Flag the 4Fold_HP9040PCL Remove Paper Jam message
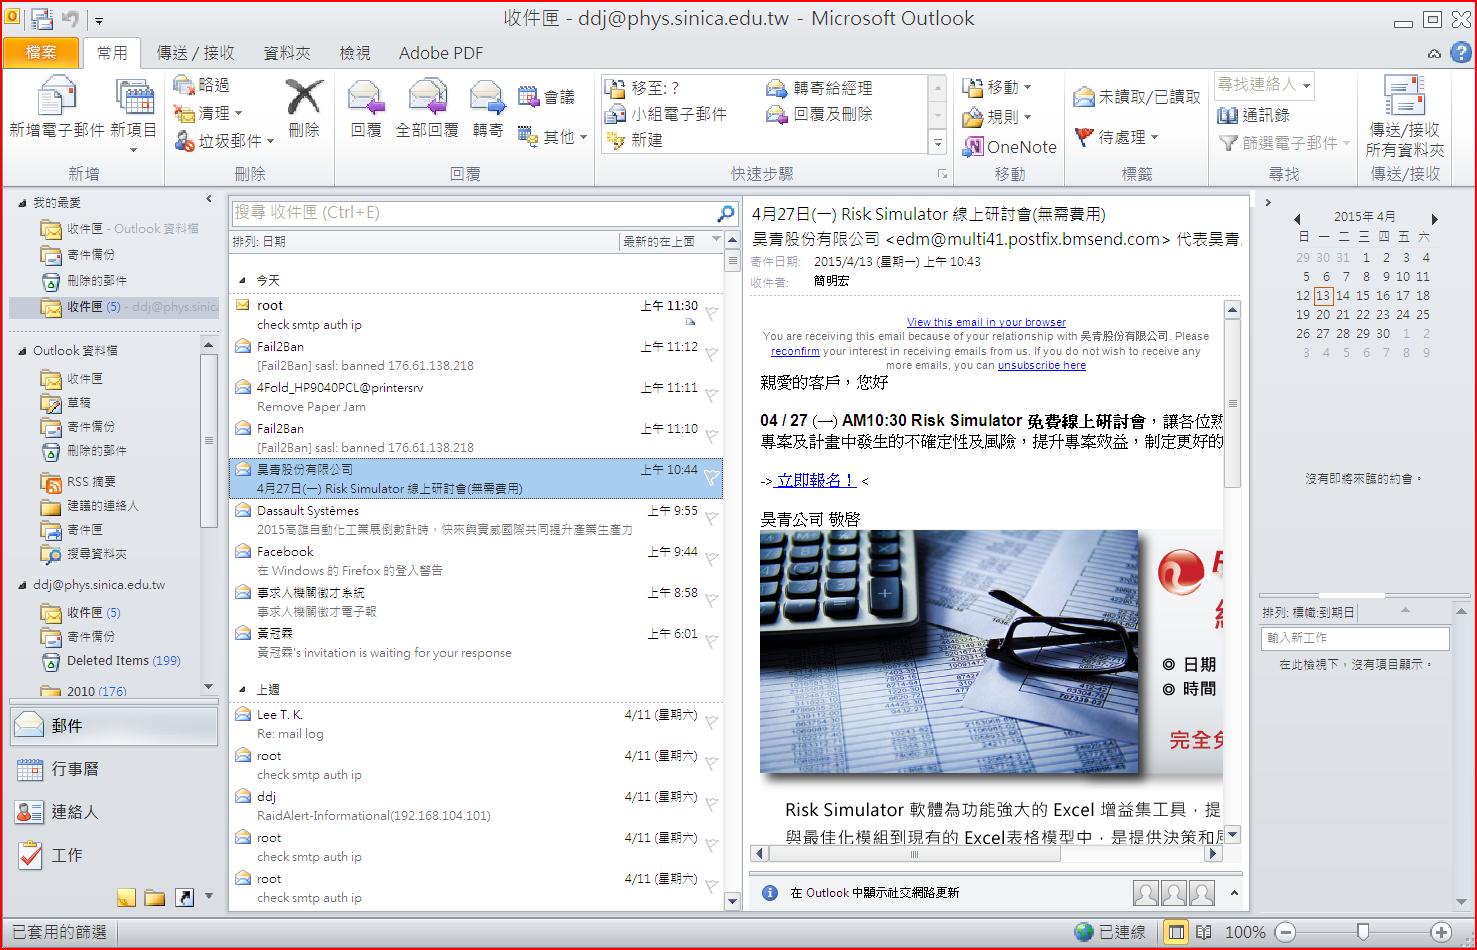 [711, 395]
